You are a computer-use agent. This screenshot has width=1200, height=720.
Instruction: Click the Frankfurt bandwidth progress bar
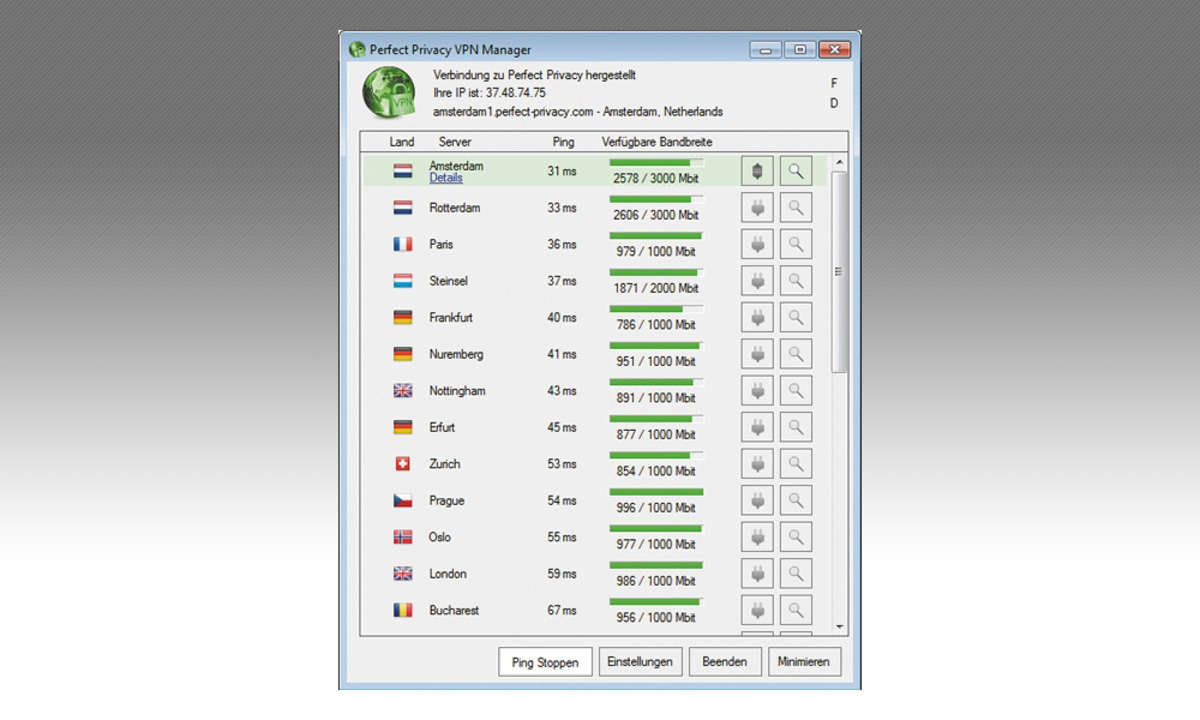click(x=656, y=309)
